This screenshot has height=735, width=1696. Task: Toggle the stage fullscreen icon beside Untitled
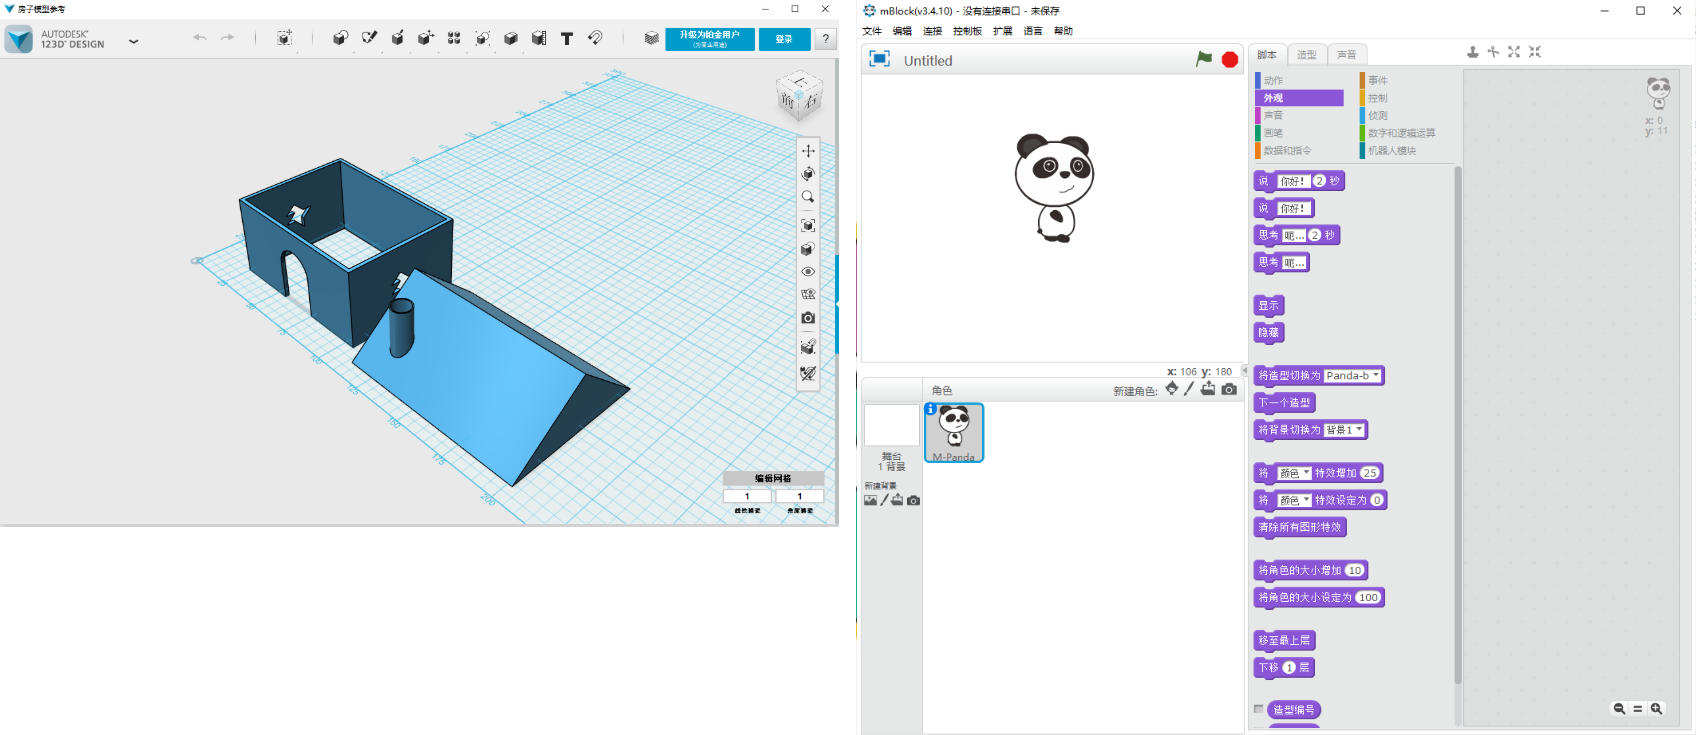tap(879, 59)
